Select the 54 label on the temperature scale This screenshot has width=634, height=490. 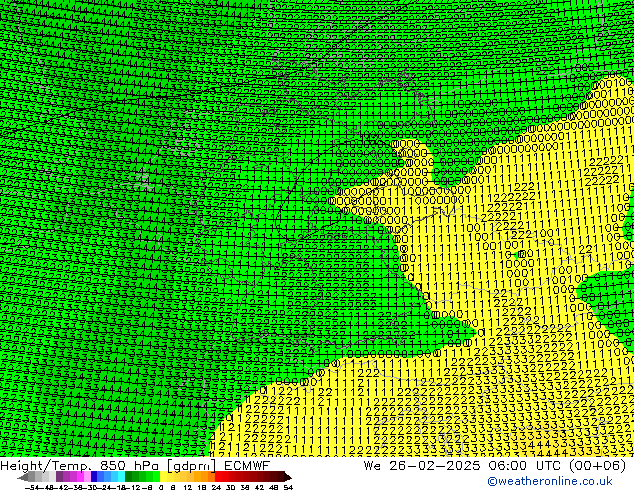[287, 488]
